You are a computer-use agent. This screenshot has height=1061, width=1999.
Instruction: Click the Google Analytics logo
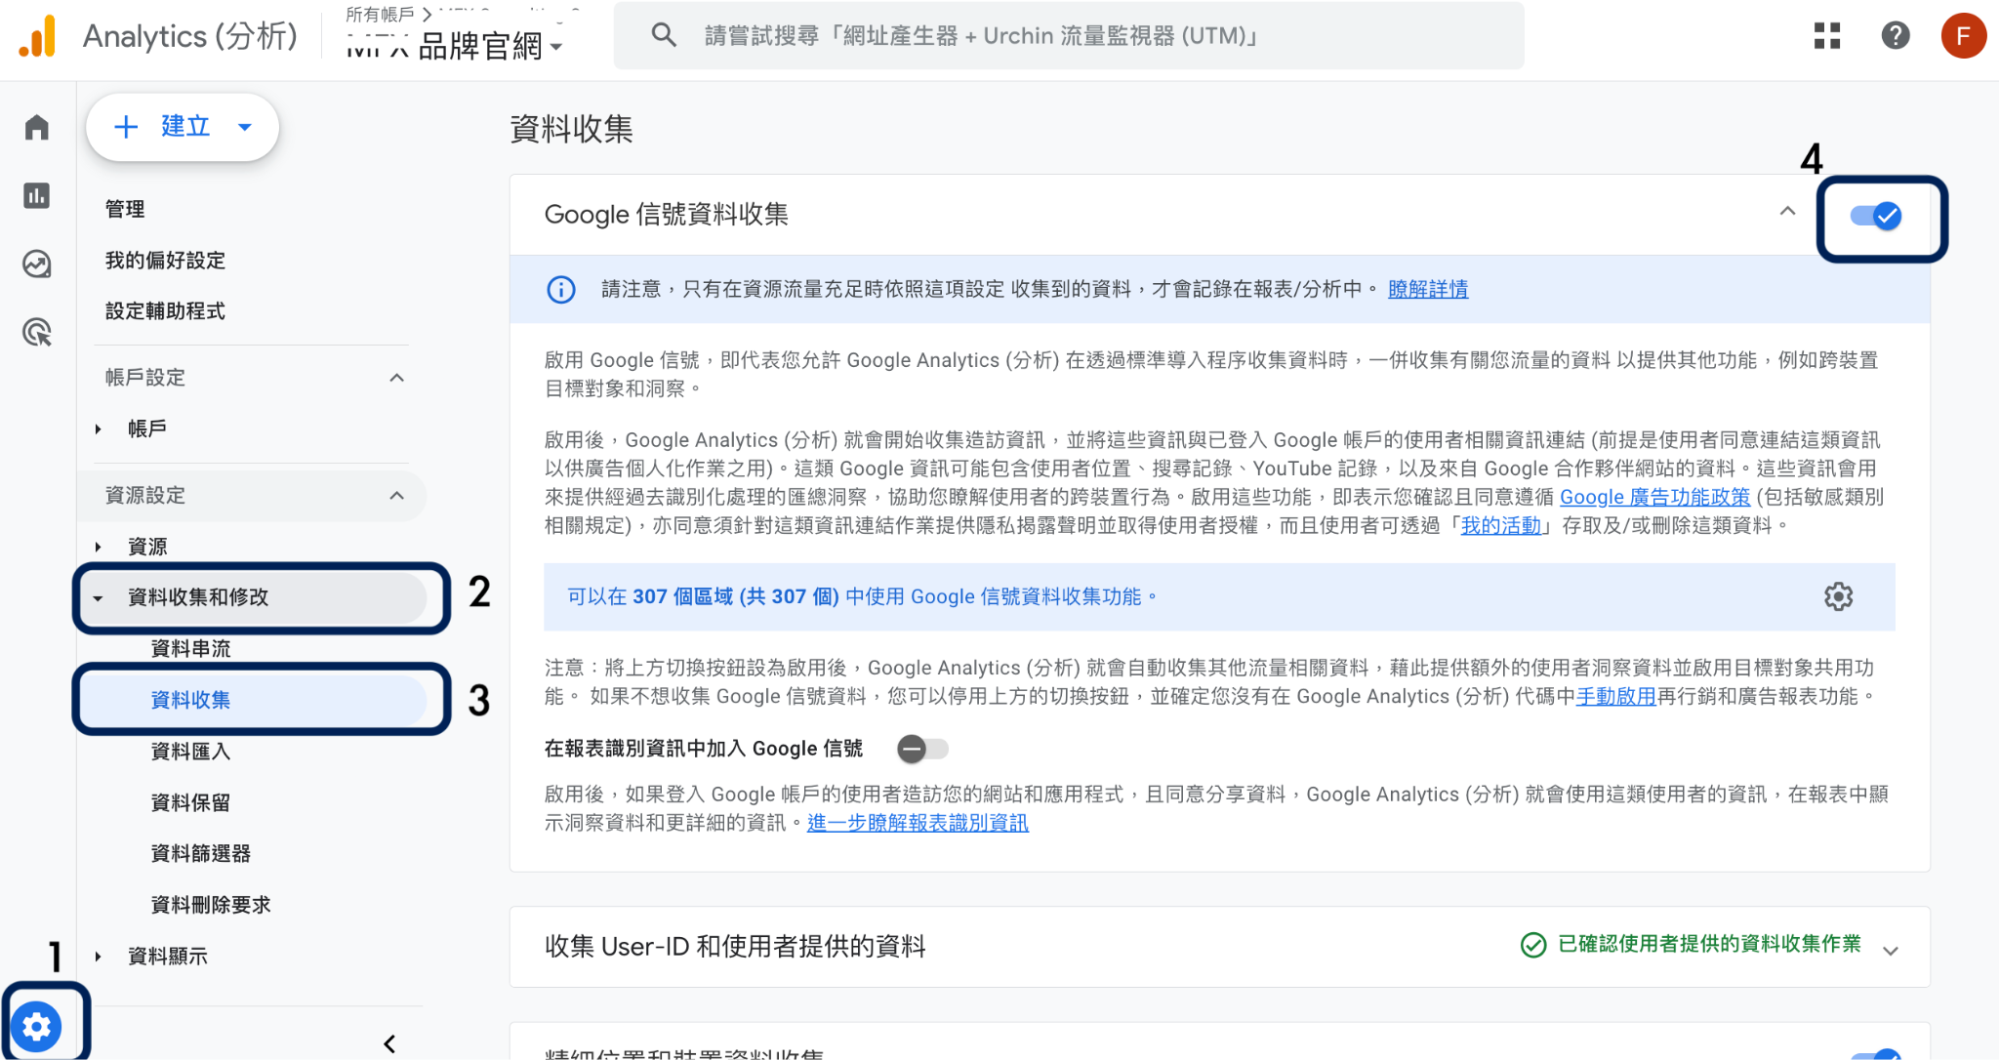coord(38,37)
